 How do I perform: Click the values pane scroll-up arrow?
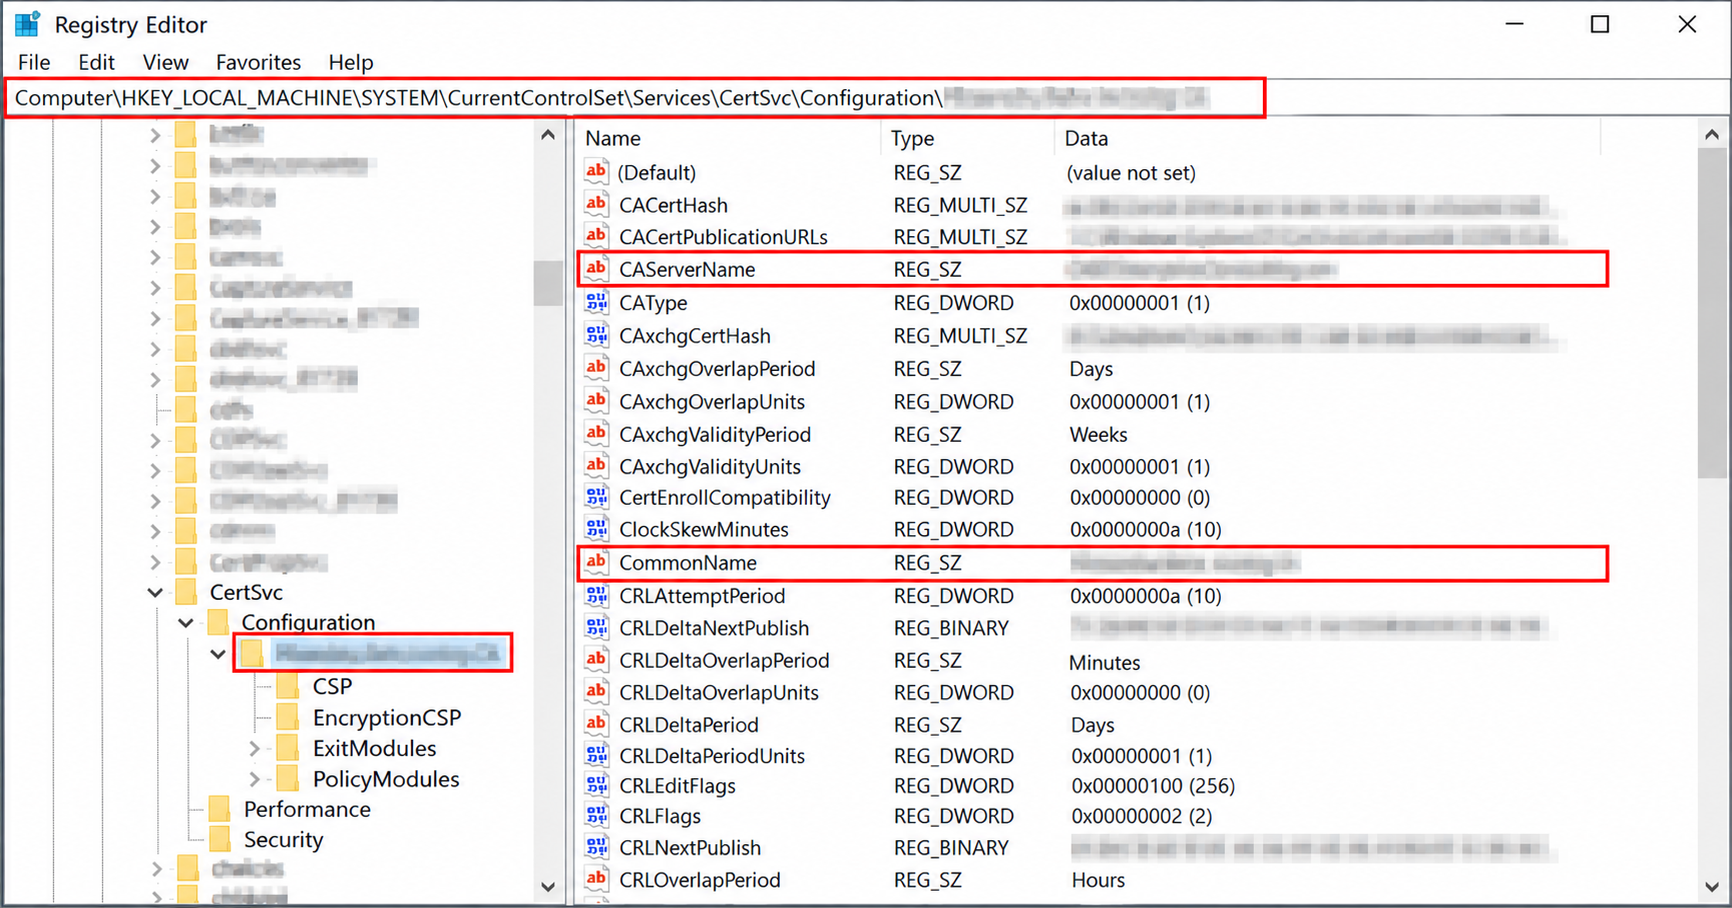tap(1712, 135)
